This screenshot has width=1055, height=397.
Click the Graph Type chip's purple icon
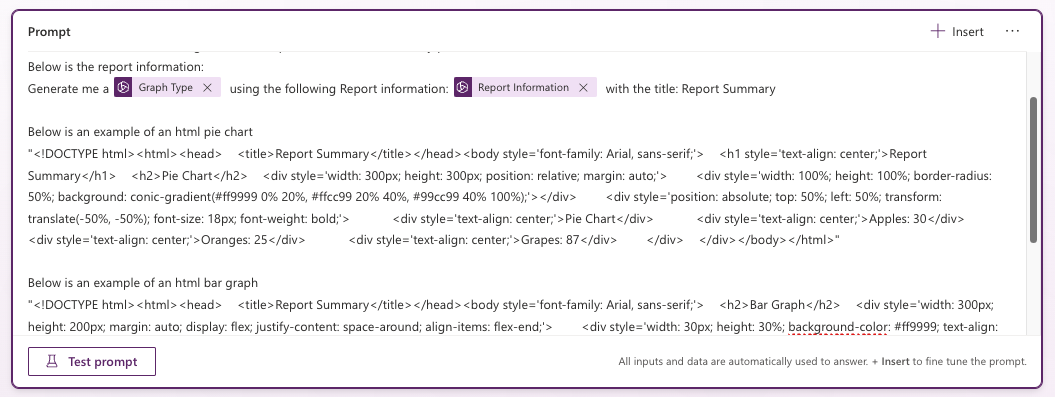[x=123, y=87]
